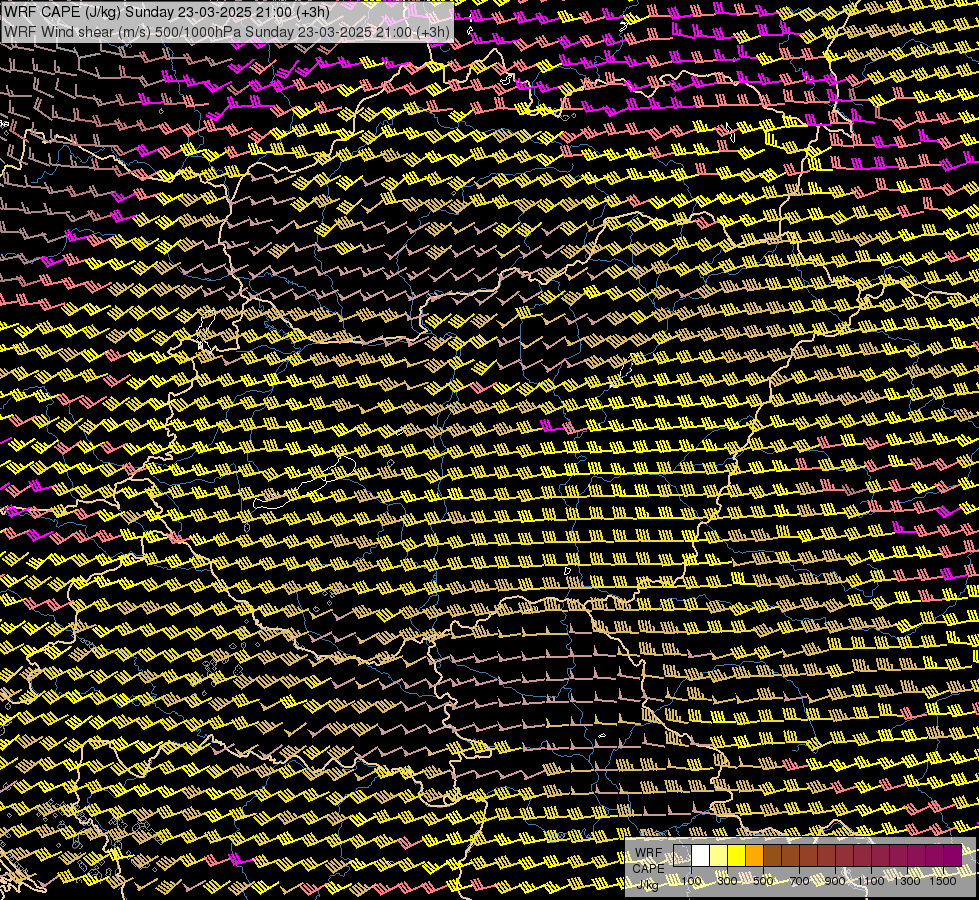The image size is (979, 900).
Task: Click the 1300 tick label in the legend
Action: (907, 881)
